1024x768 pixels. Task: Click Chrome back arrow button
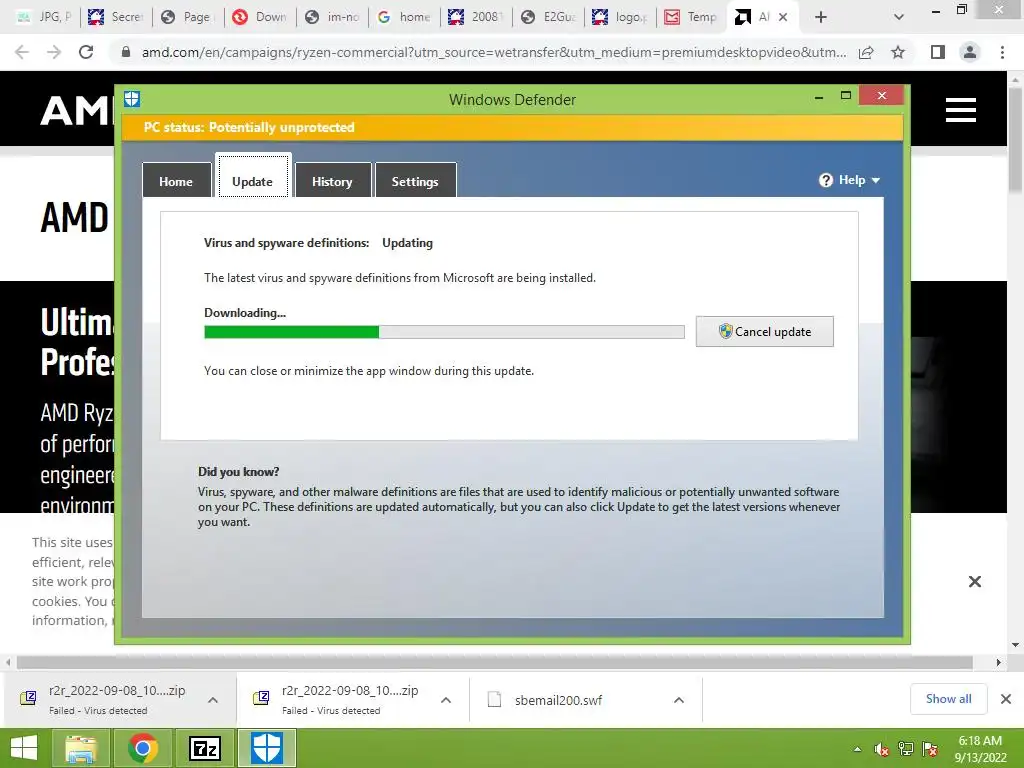(22, 52)
